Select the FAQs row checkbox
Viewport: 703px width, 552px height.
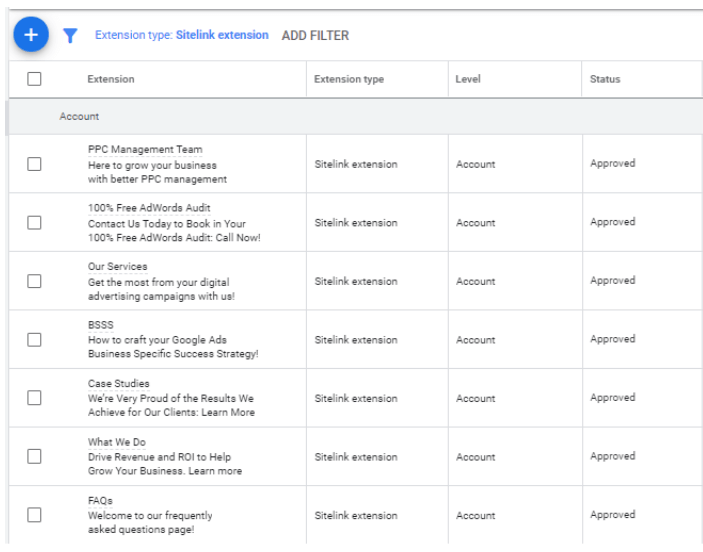click(34, 515)
